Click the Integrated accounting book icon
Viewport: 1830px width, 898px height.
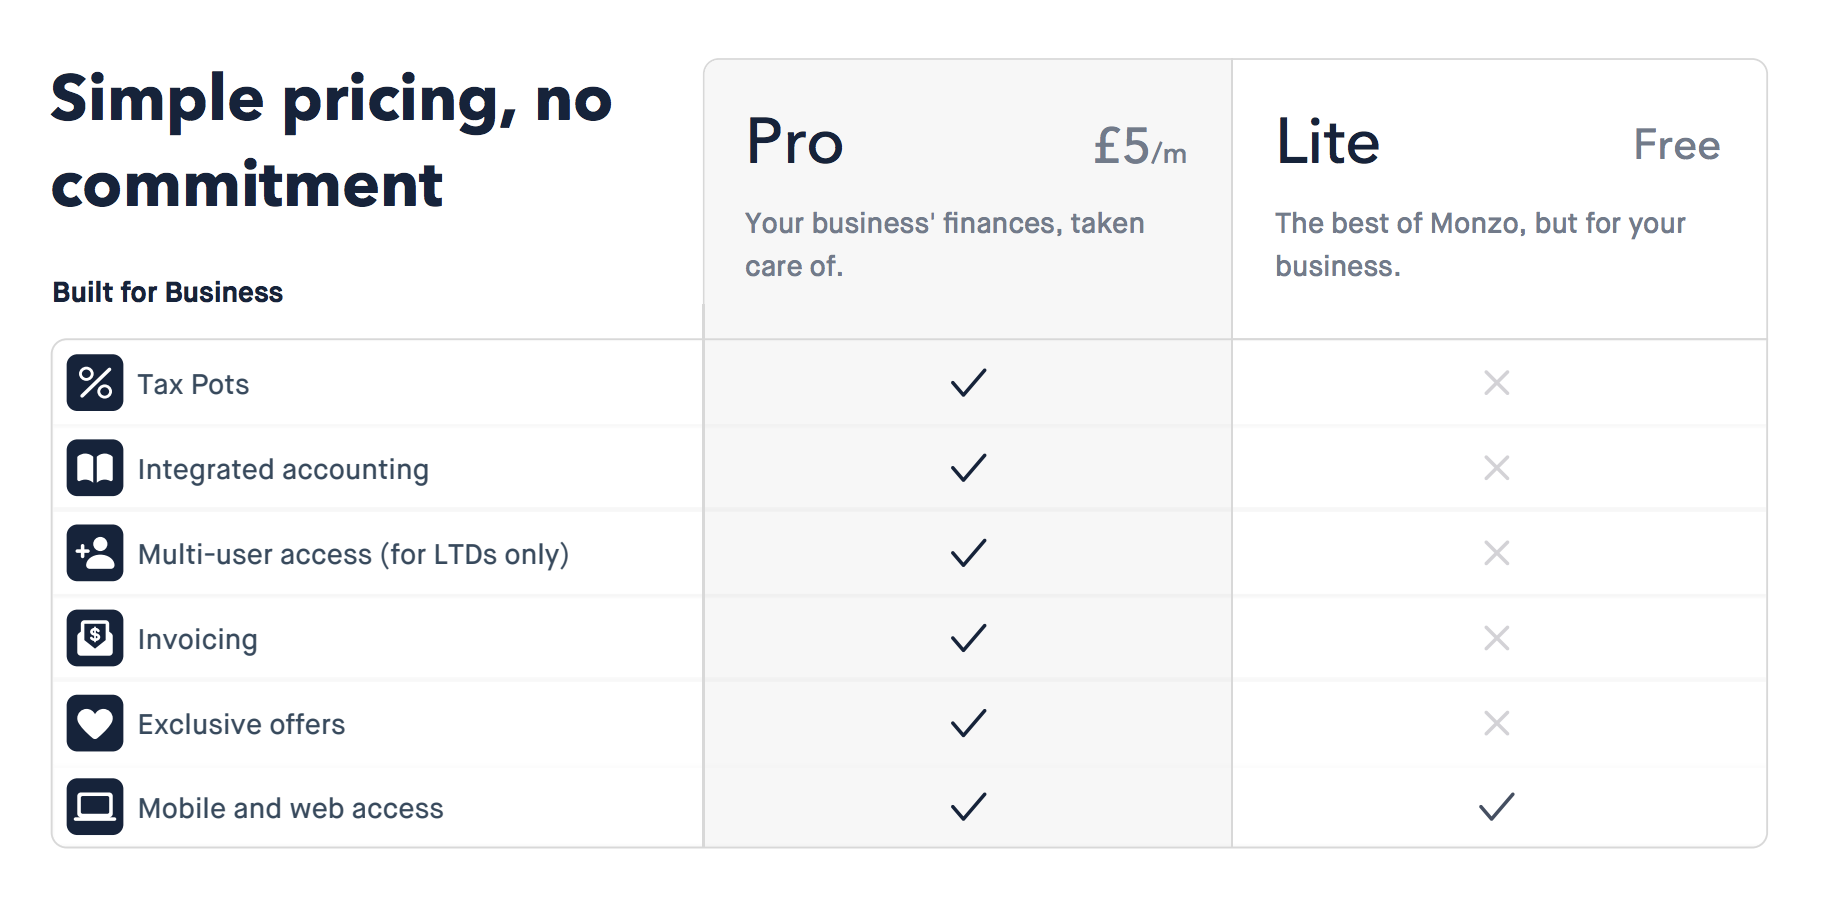[x=95, y=468]
